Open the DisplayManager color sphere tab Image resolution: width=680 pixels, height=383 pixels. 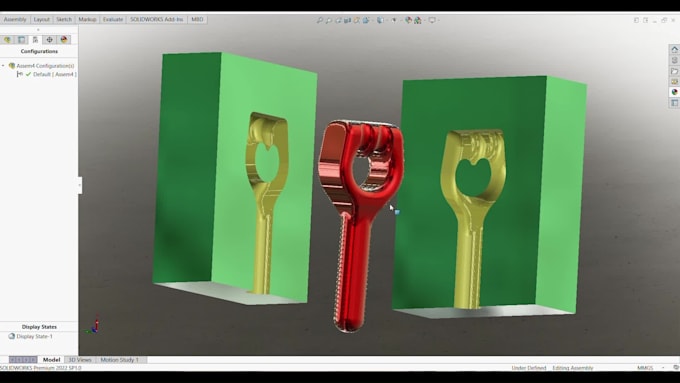point(64,39)
